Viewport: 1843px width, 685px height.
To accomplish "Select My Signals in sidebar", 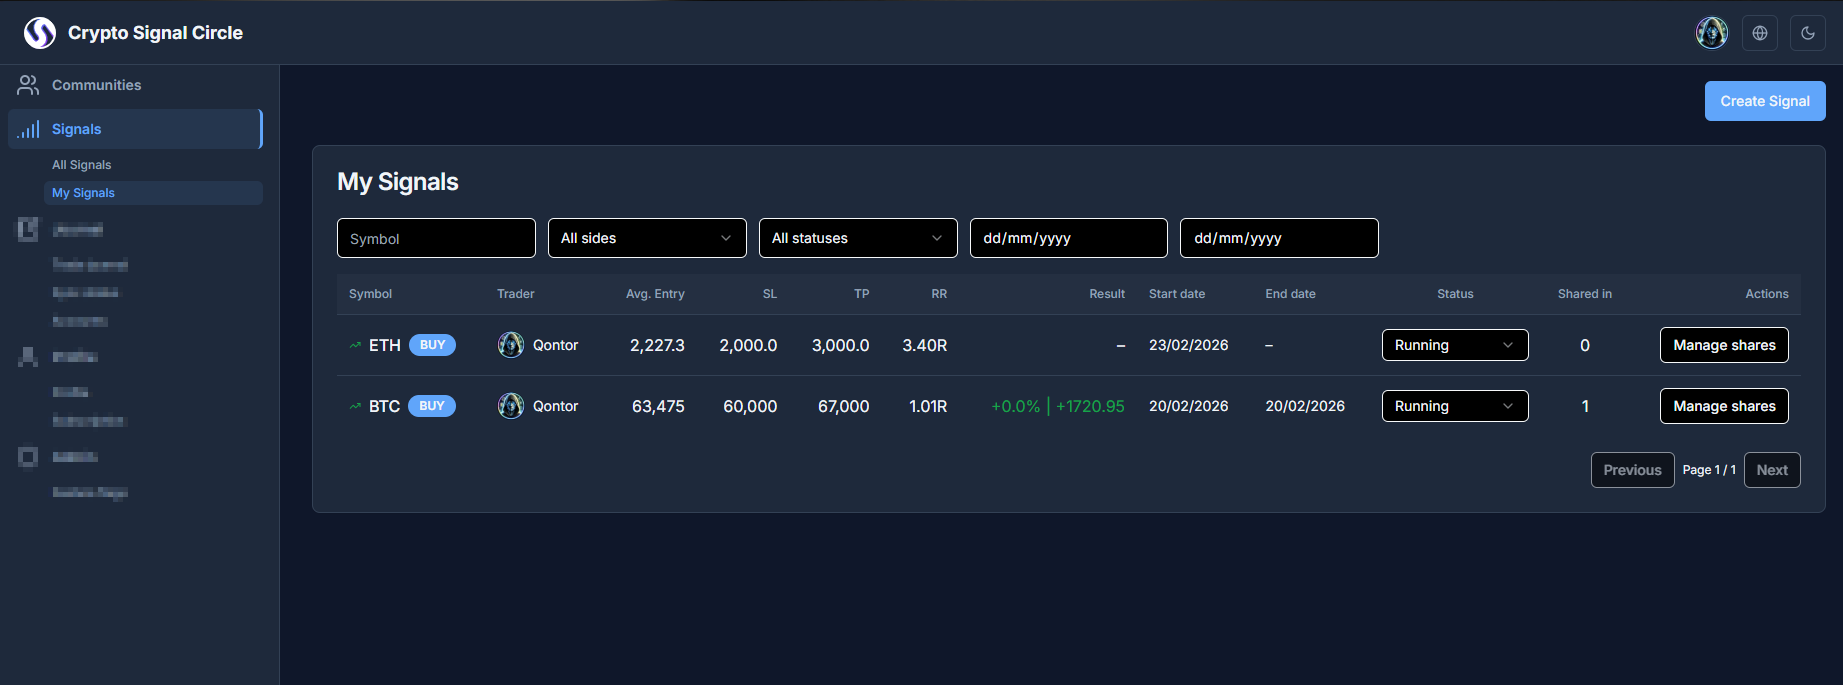I will coord(84,193).
